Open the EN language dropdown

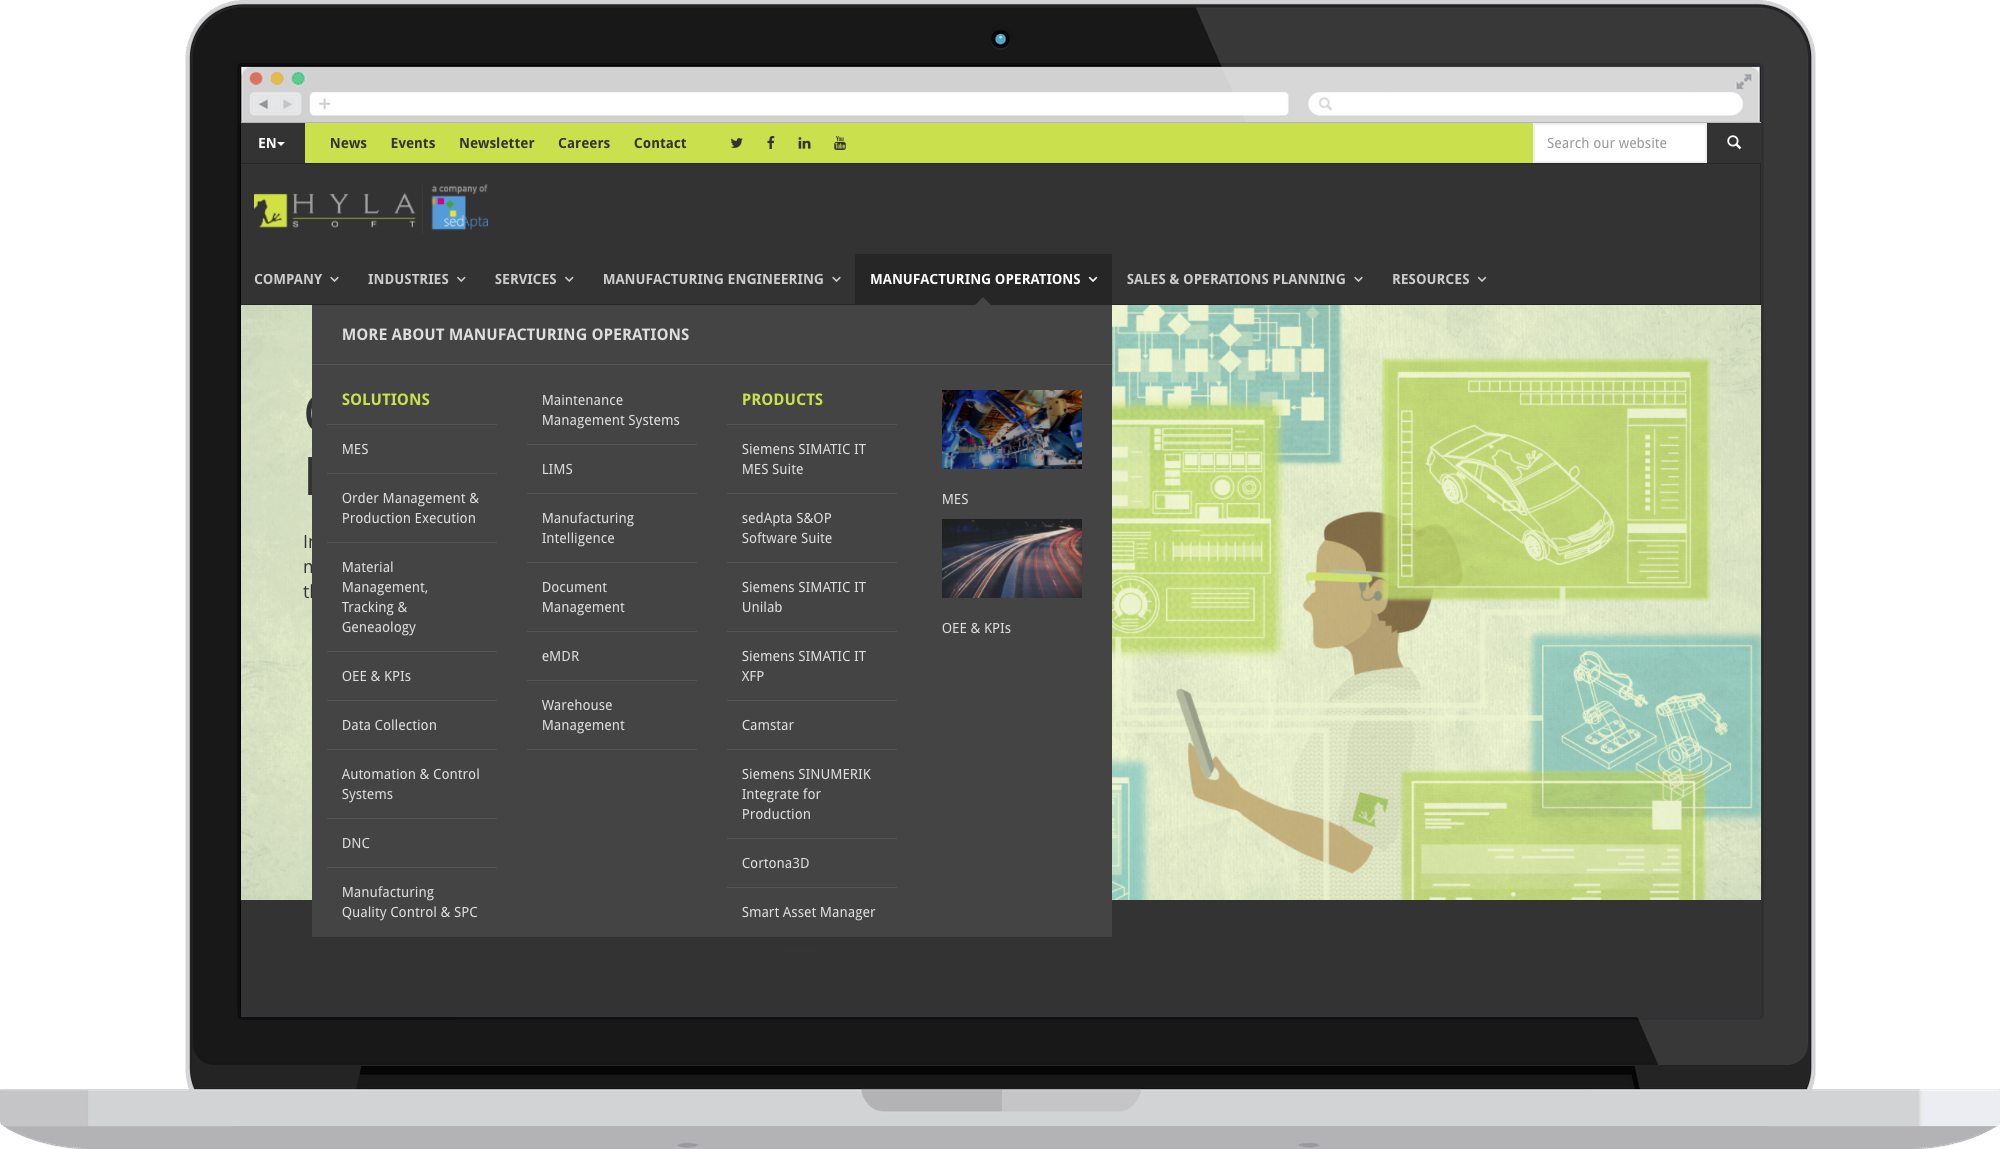(271, 143)
